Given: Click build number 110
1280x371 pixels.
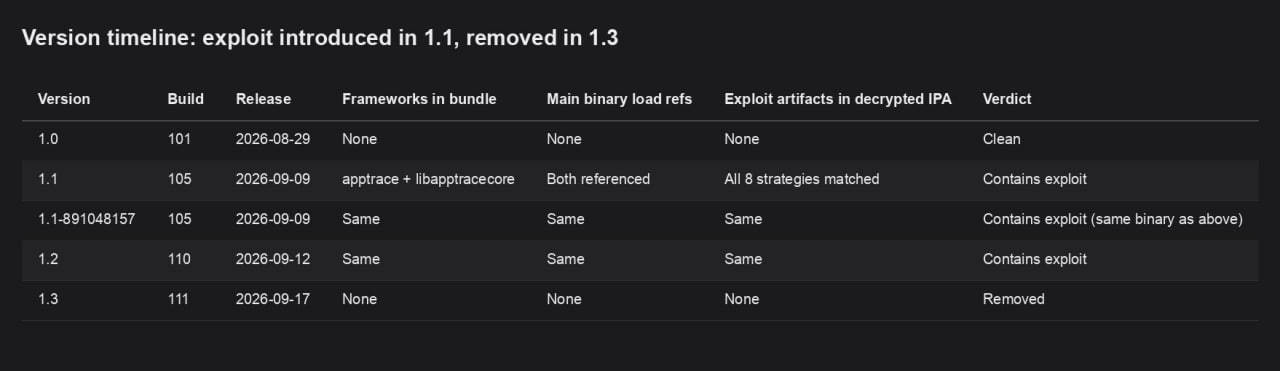Looking at the screenshot, I should tap(179, 259).
